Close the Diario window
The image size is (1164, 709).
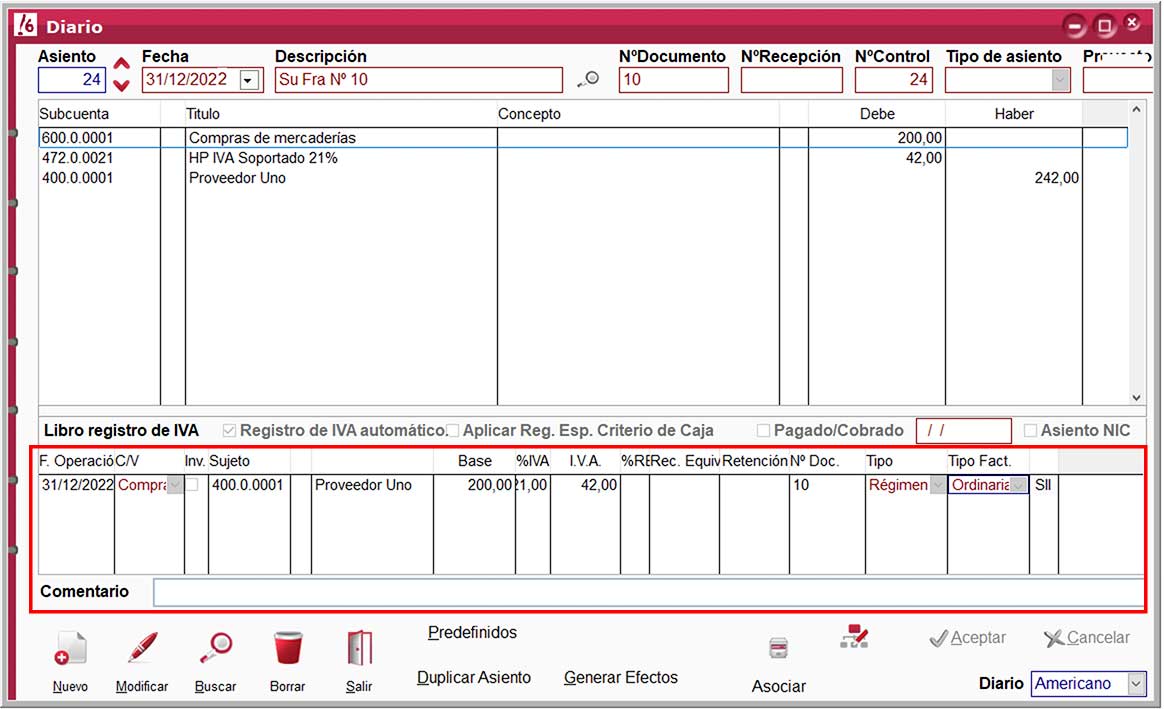tap(1132, 23)
